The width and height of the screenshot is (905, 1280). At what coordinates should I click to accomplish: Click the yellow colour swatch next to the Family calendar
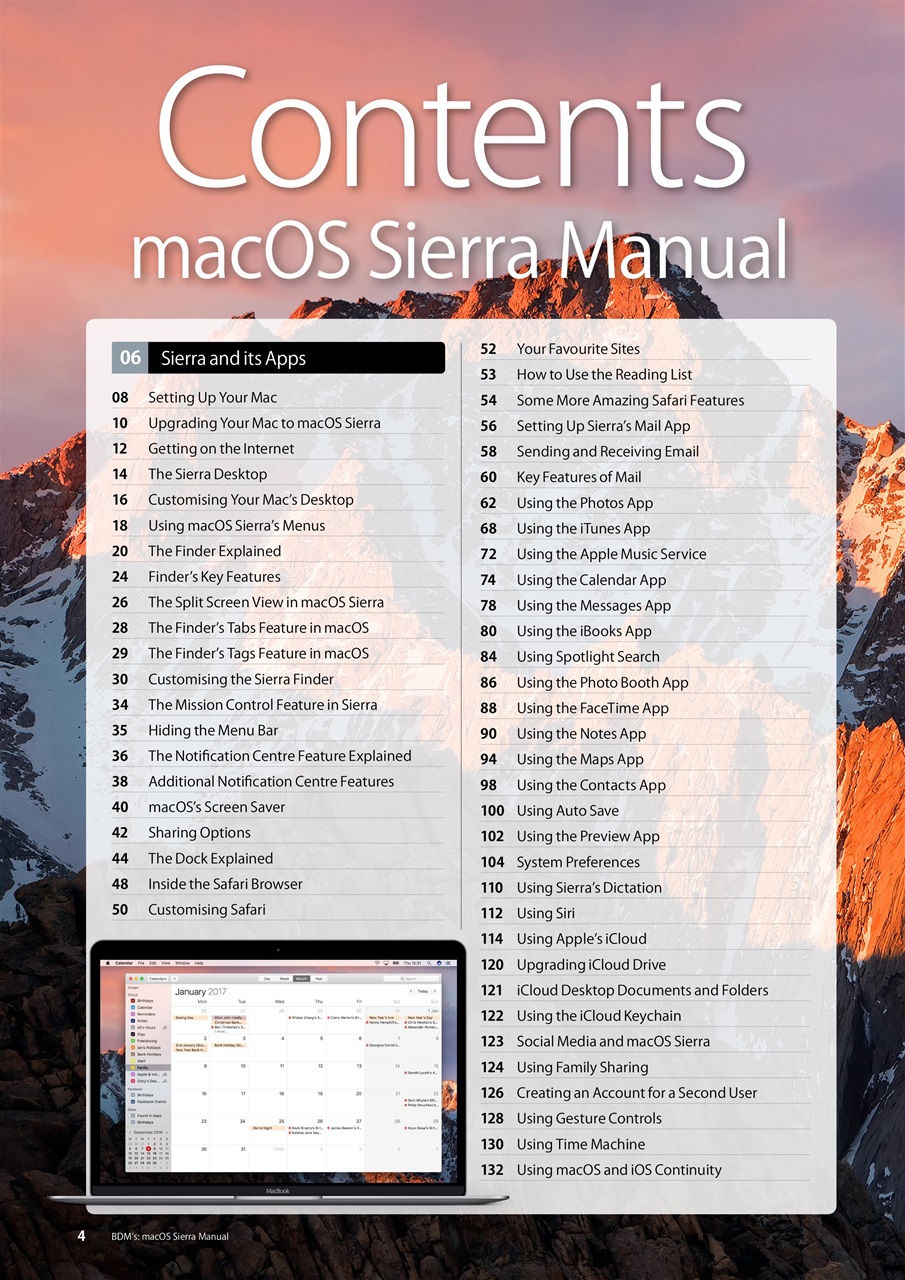click(x=133, y=1067)
